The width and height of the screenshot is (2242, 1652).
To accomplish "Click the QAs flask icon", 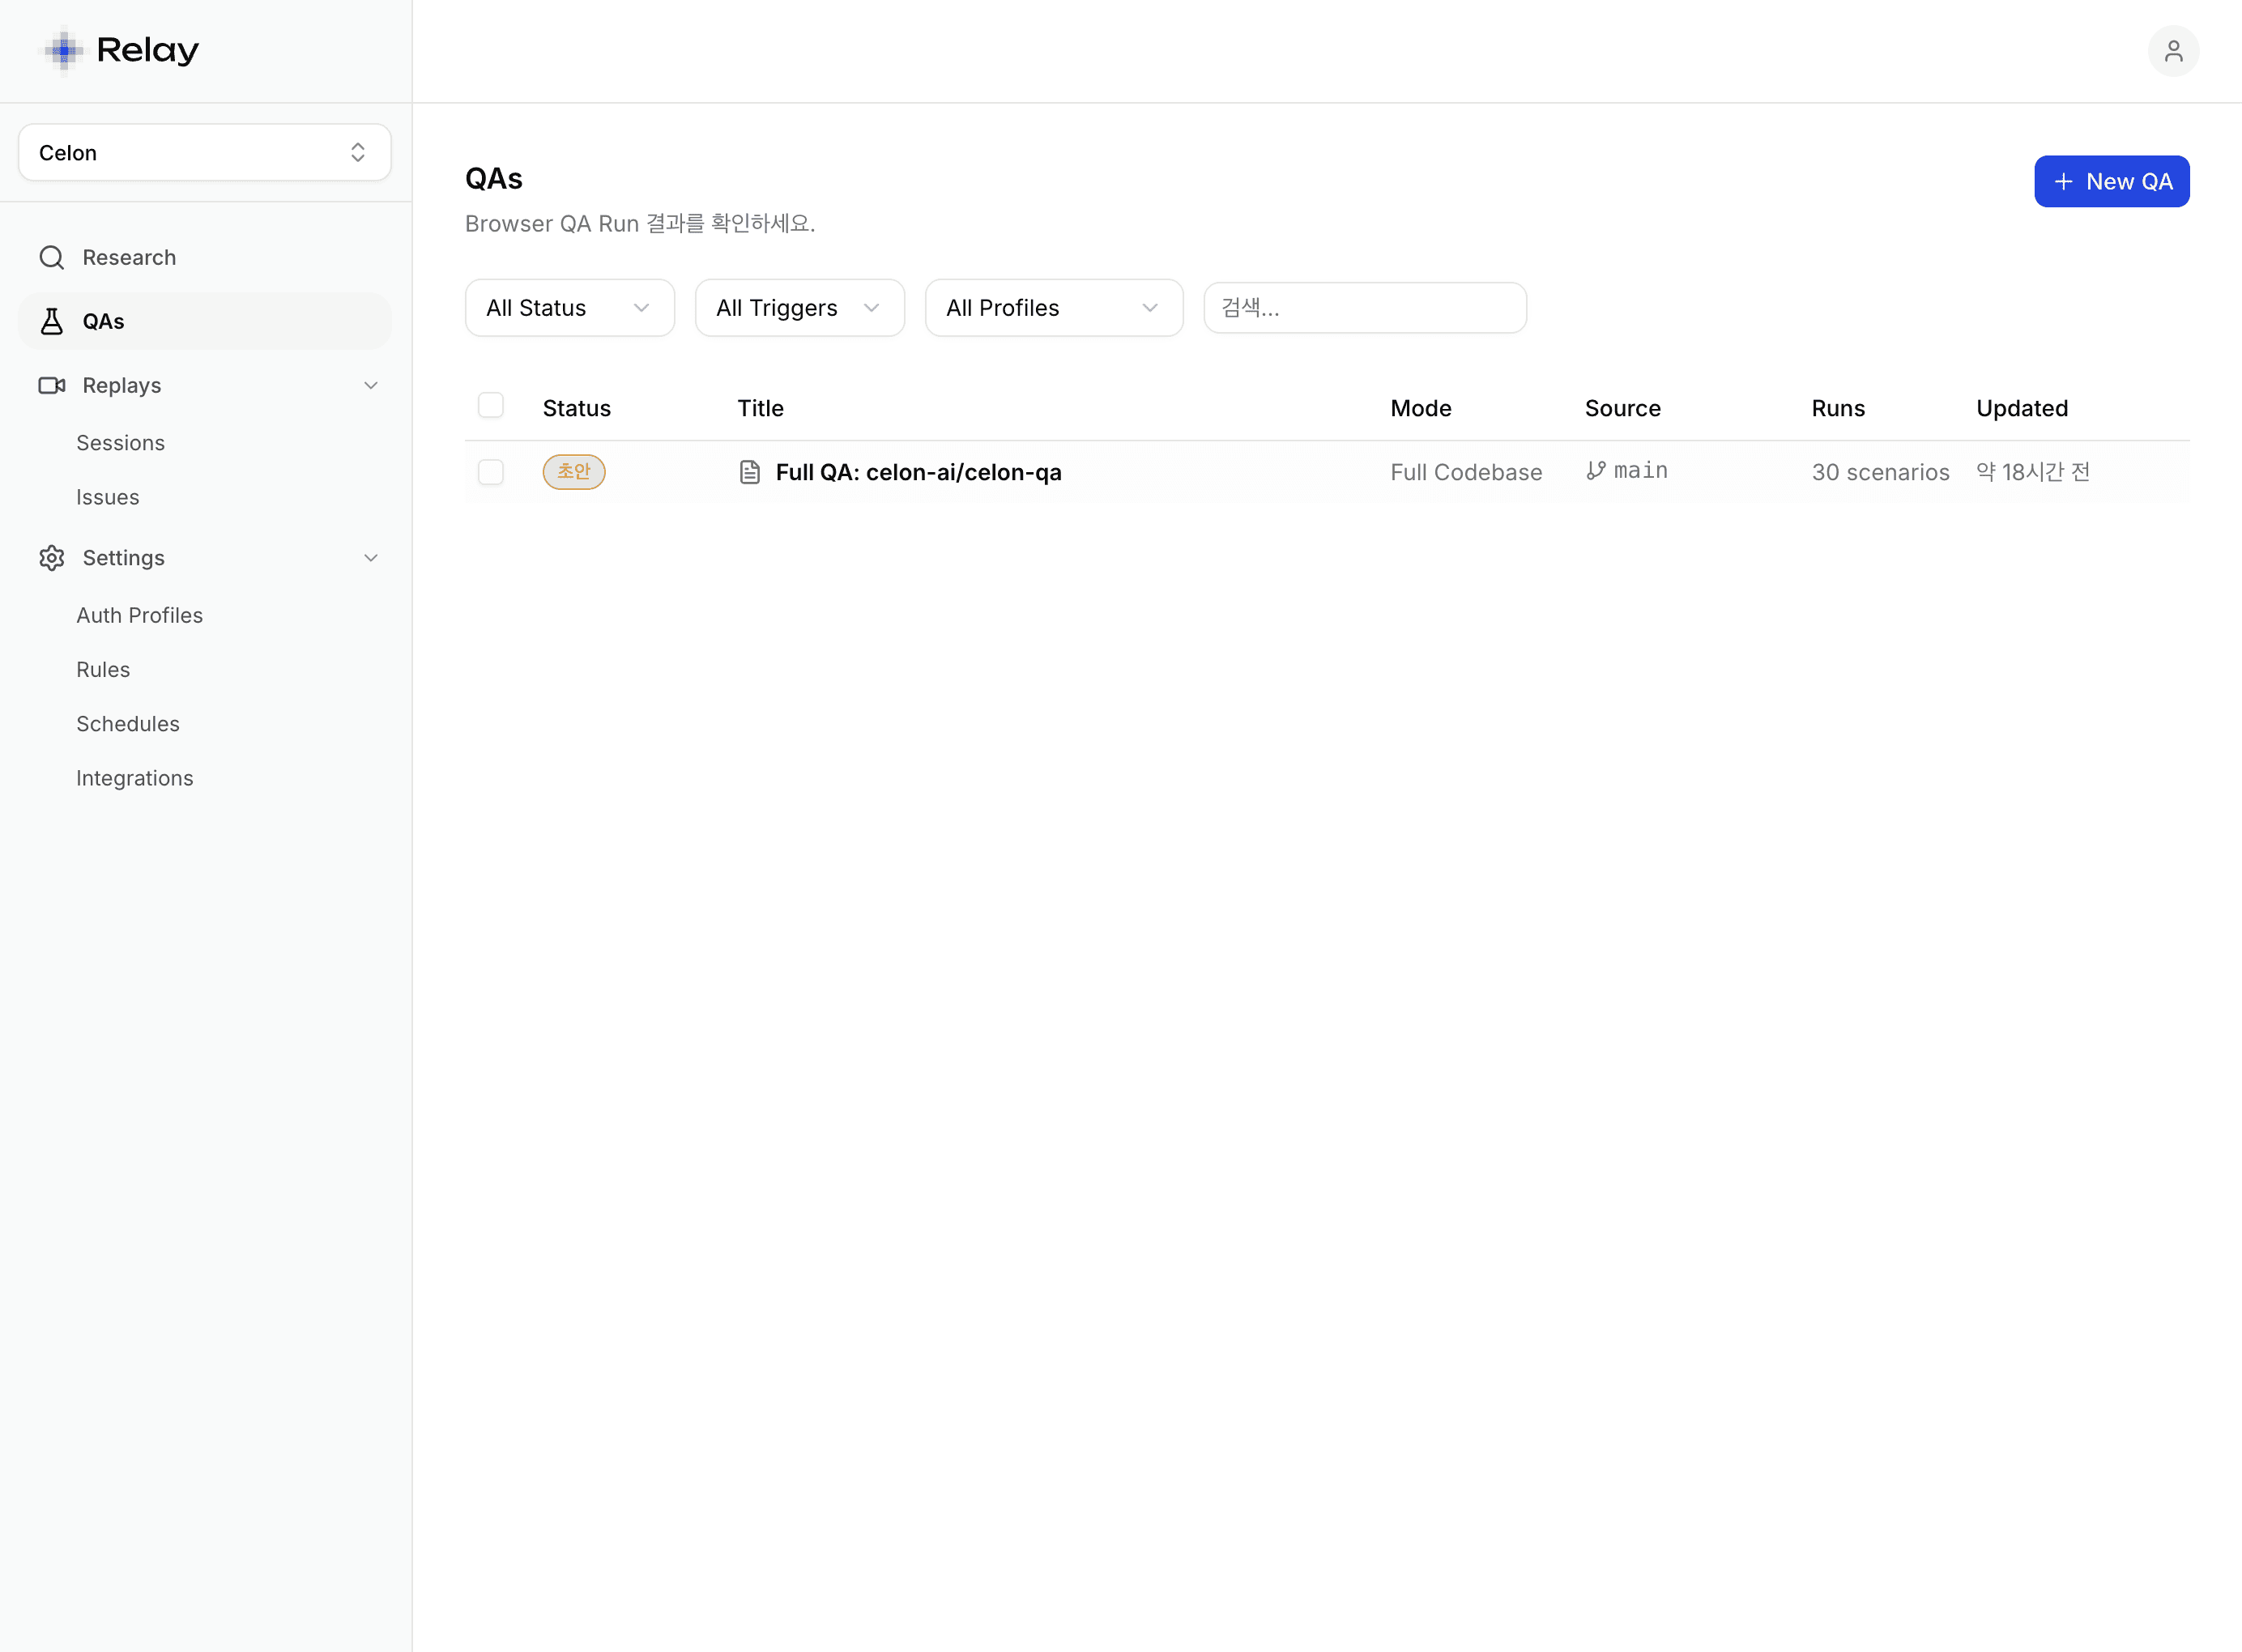I will point(52,322).
